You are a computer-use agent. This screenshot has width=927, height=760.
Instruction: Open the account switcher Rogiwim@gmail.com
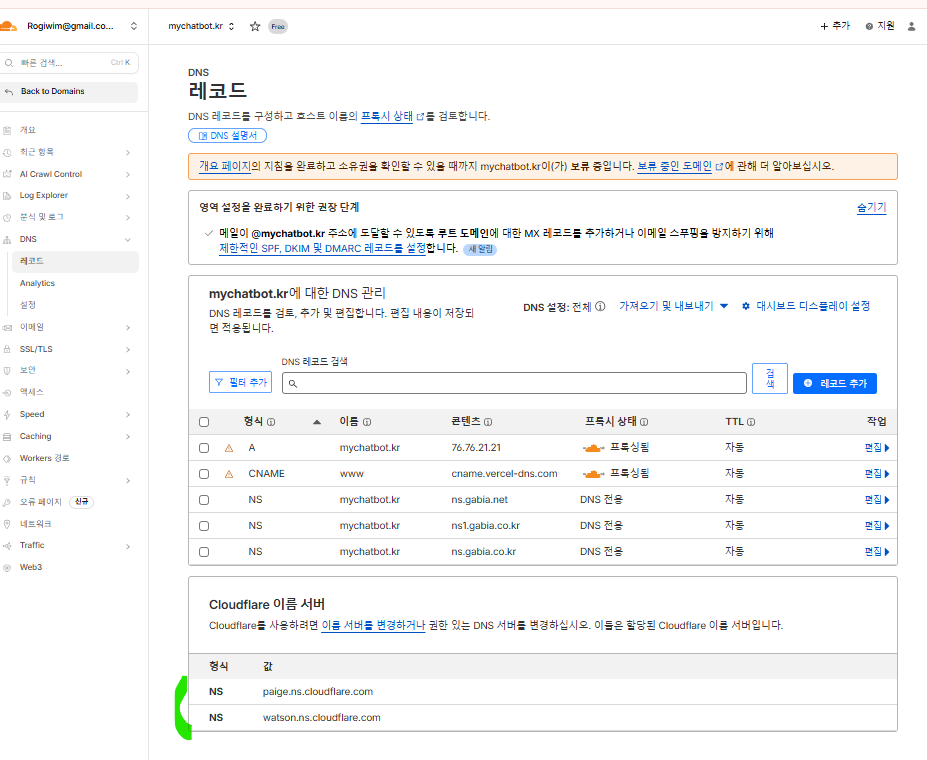point(82,26)
